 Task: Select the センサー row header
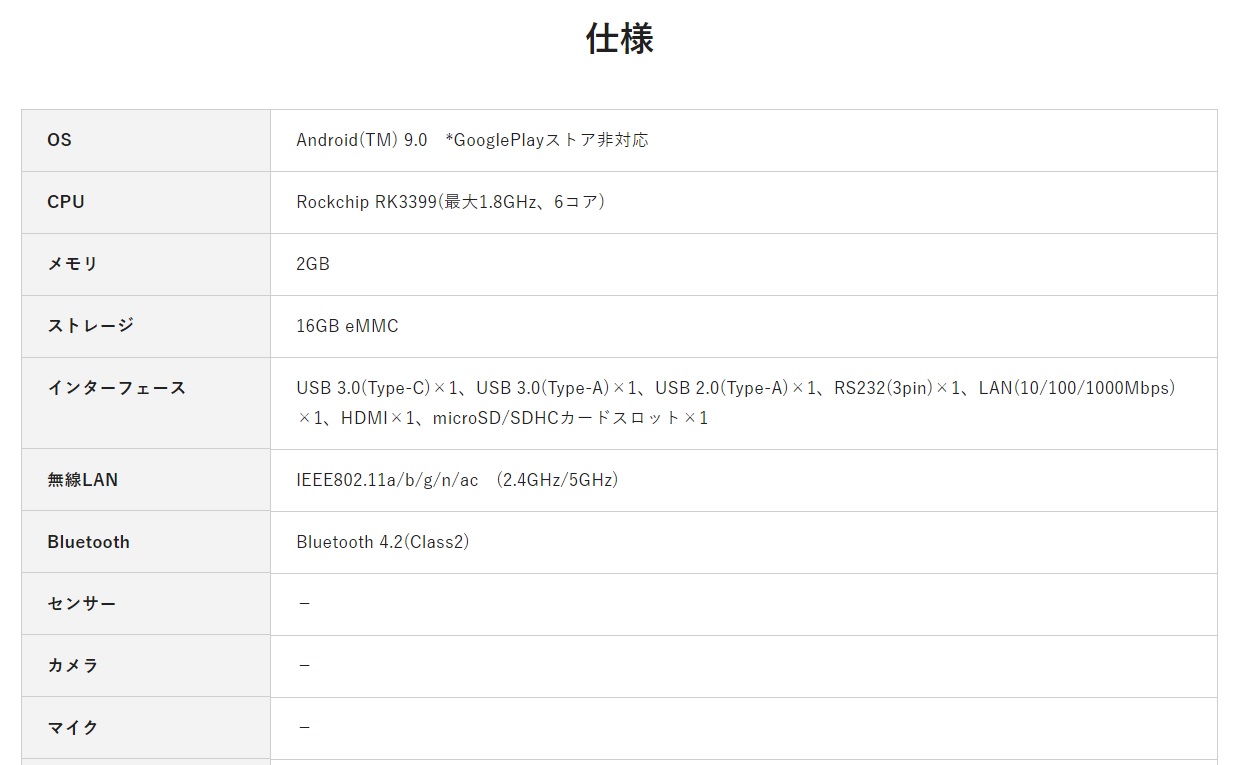[82, 604]
